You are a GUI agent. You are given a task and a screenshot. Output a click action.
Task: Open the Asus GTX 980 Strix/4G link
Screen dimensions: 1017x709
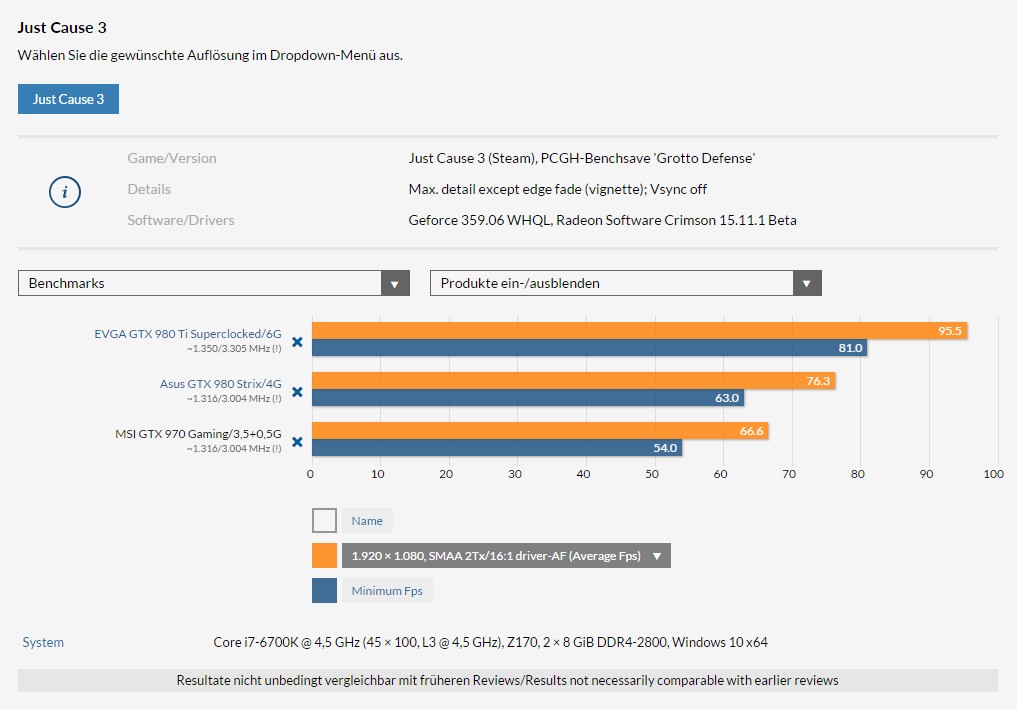pos(221,383)
